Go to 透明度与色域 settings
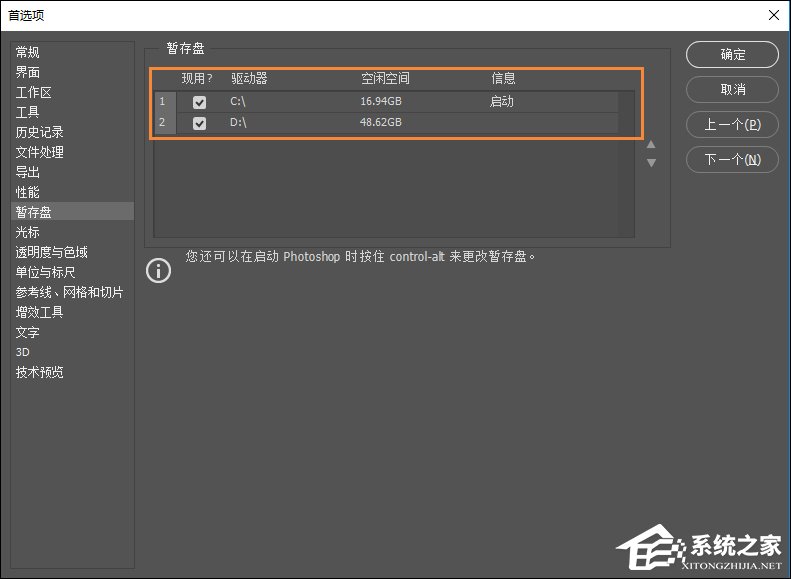 point(51,252)
